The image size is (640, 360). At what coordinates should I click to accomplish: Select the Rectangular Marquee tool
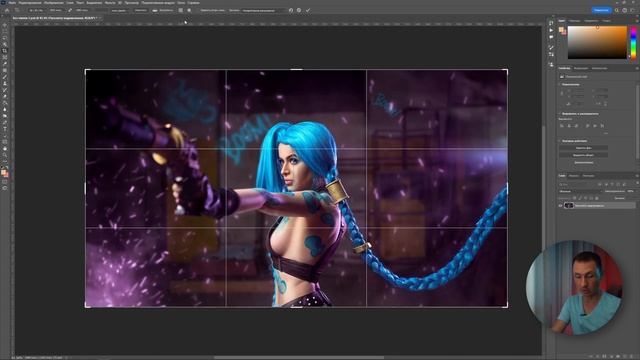[4, 31]
